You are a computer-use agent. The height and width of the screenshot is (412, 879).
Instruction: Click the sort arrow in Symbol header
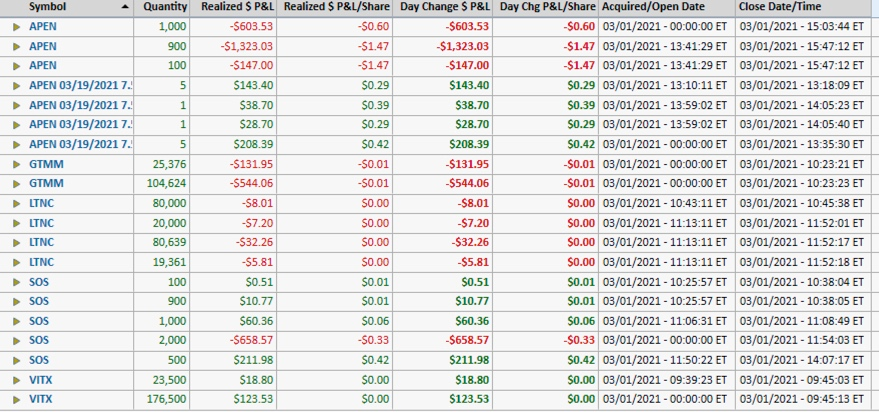[124, 7]
